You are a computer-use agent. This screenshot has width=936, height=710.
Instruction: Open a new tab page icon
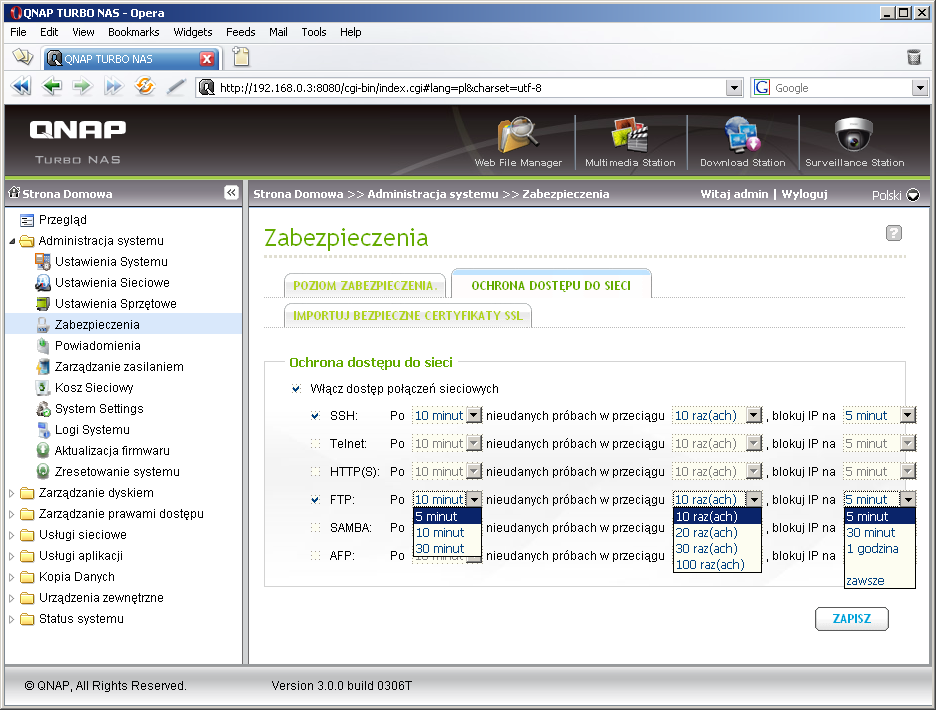[x=241, y=57]
